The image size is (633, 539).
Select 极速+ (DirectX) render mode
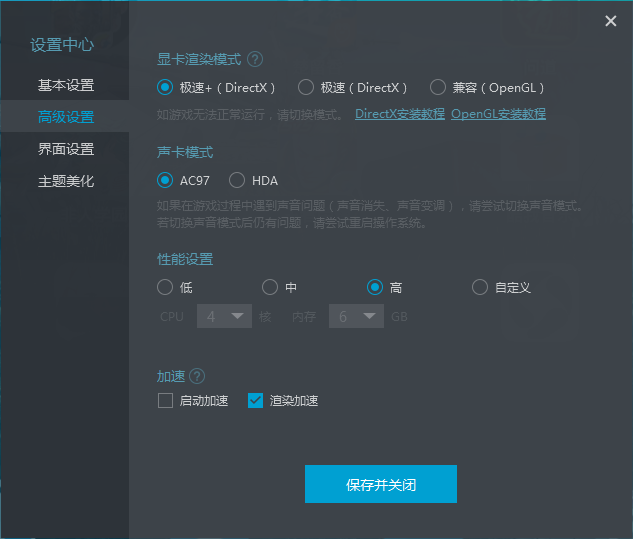pyautogui.click(x=166, y=87)
